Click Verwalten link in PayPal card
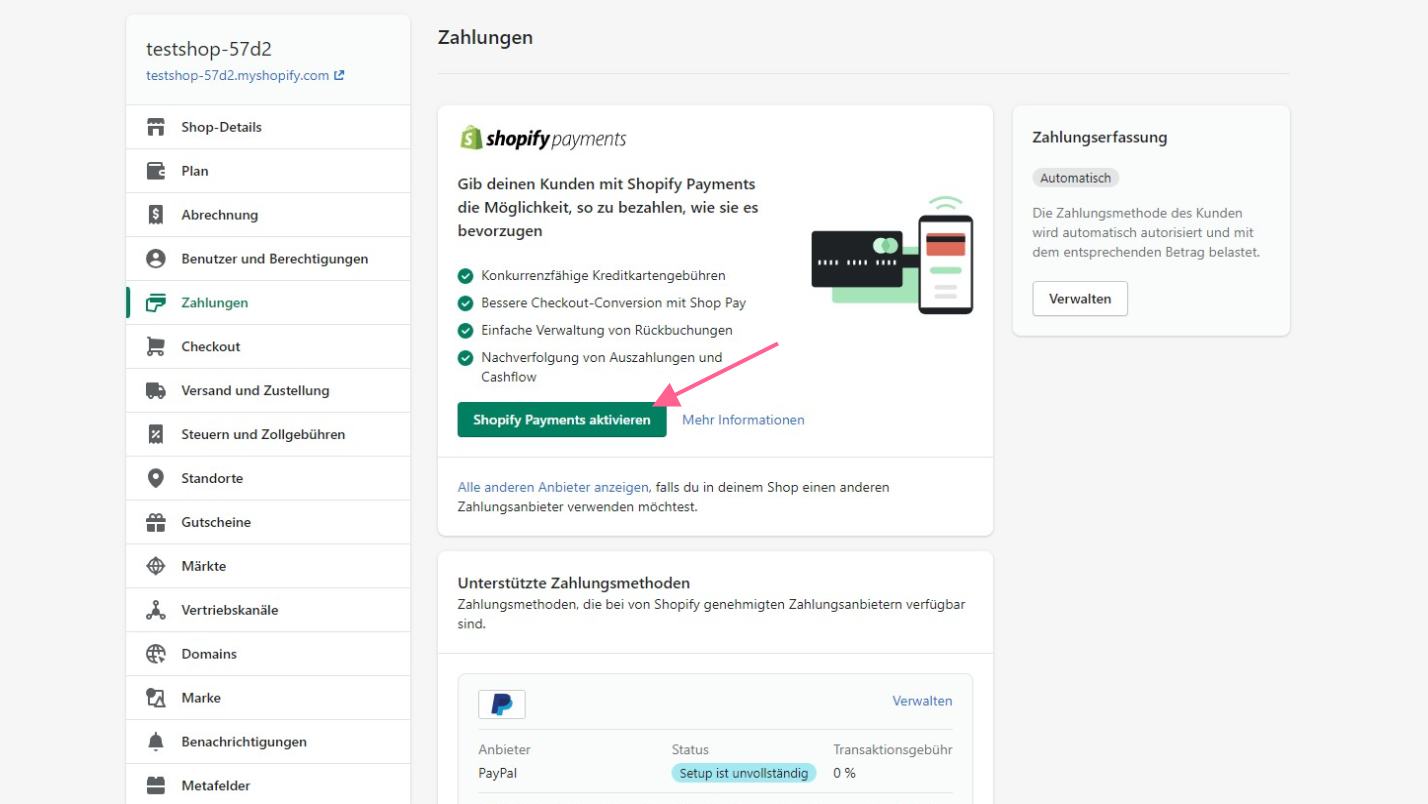Image resolution: width=1428 pixels, height=804 pixels. pos(922,701)
